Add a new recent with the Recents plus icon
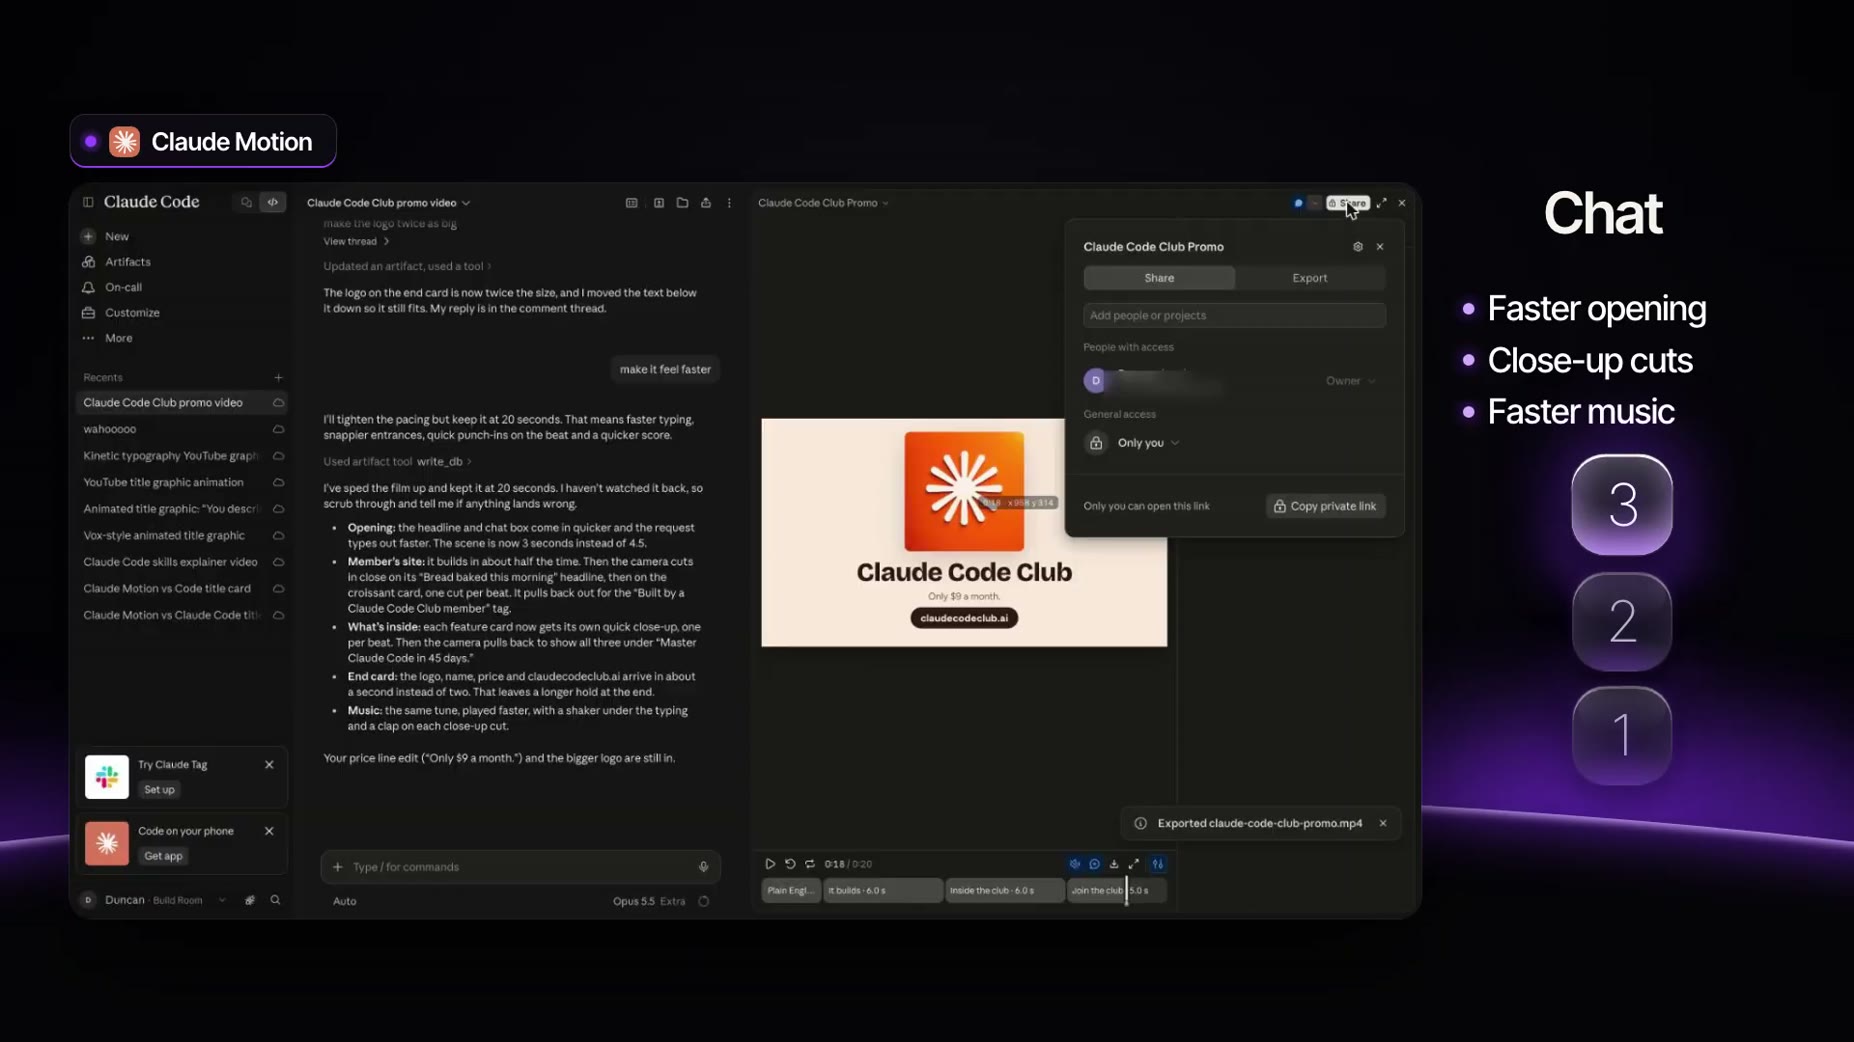 278,378
